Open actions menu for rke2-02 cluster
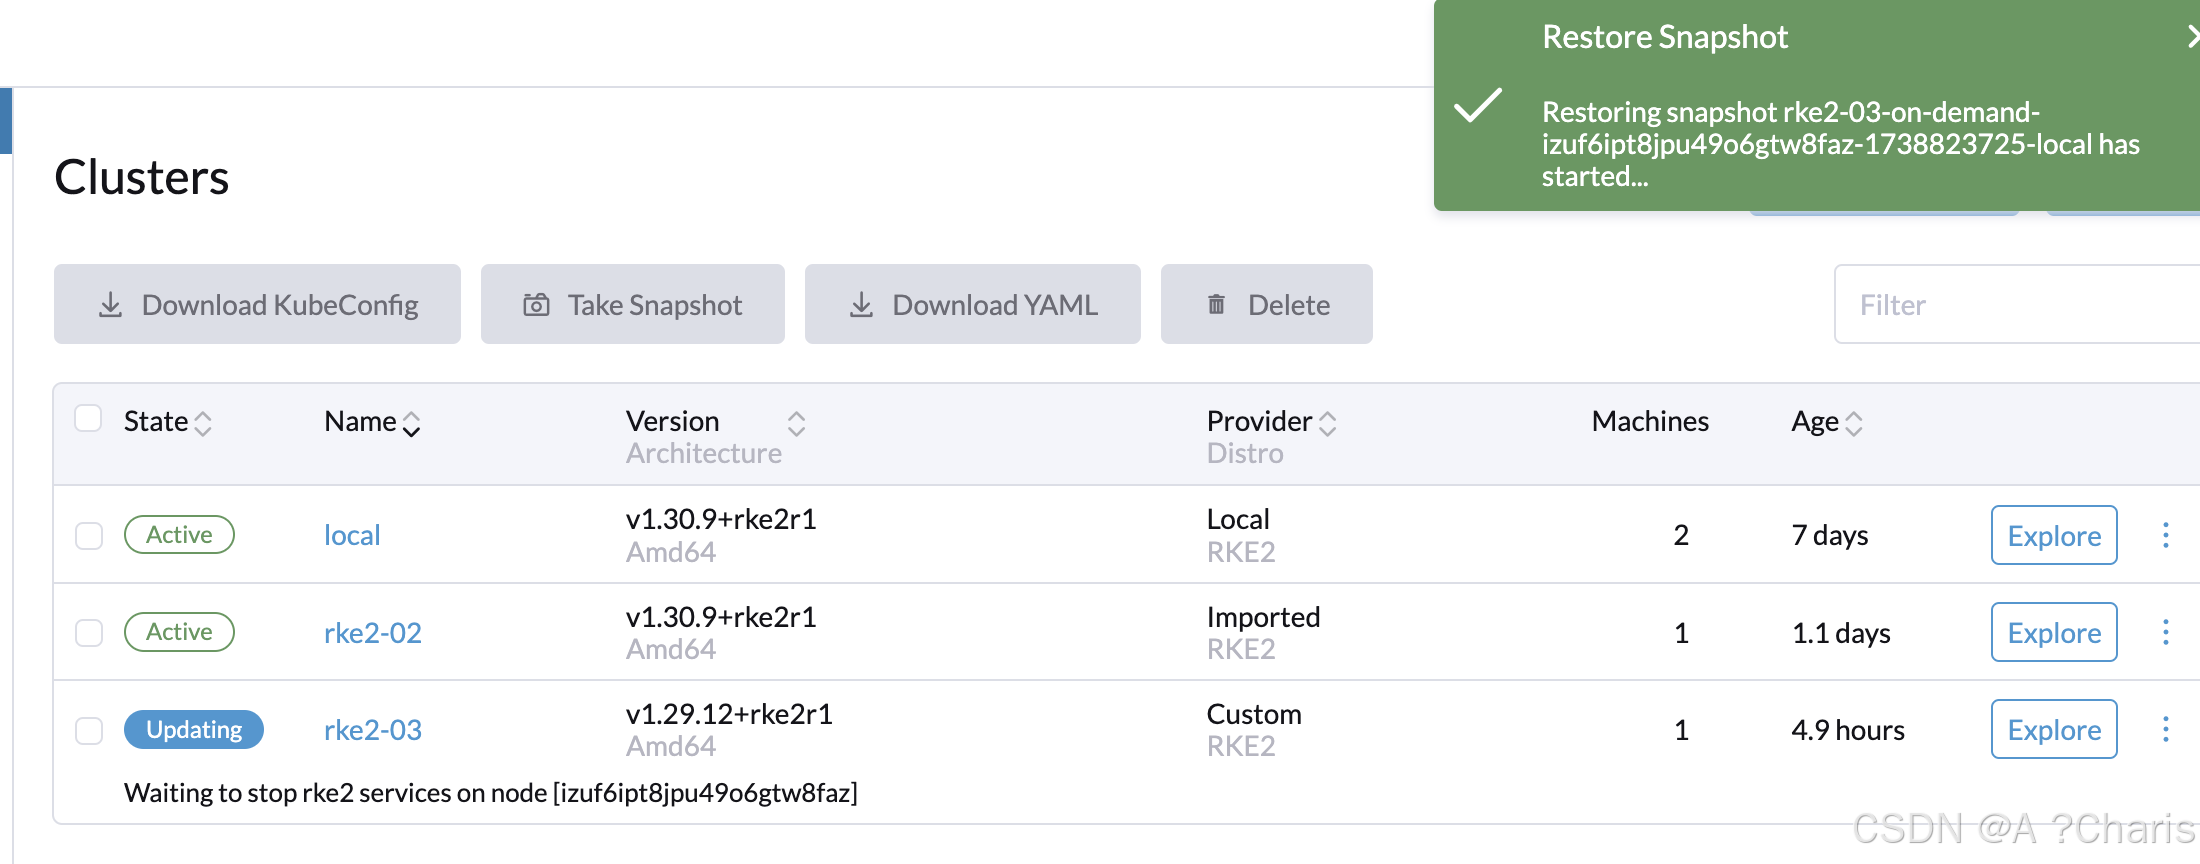The image size is (2200, 864). coord(2165,632)
